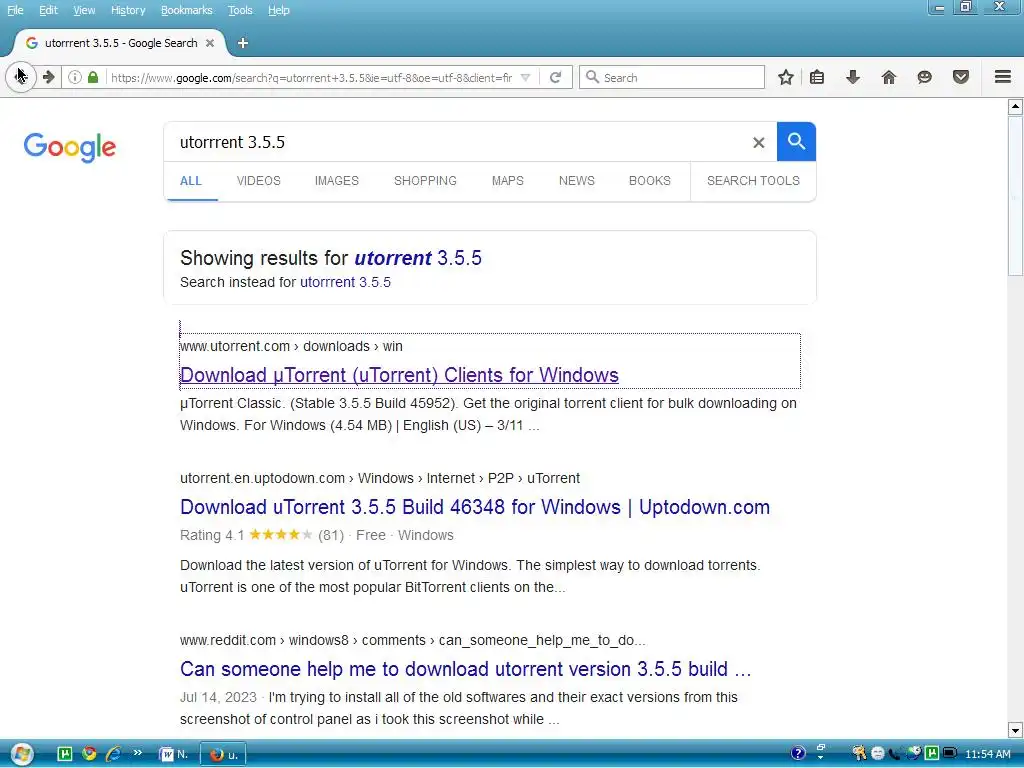
Task: Clear the Google search query with X
Action: point(758,142)
